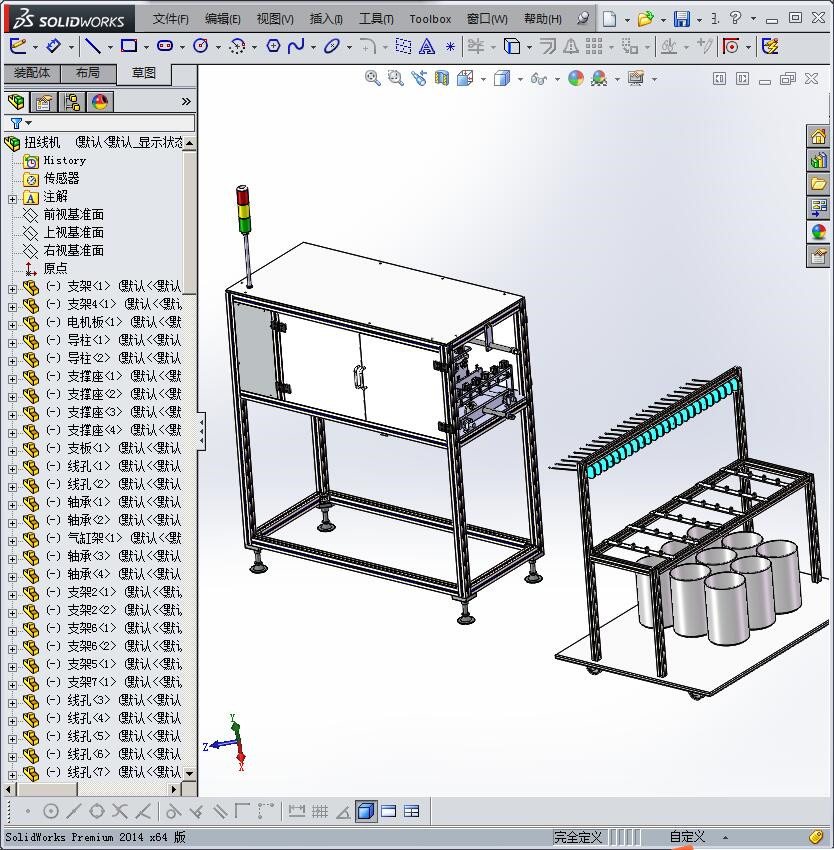Open Design Library in task pane
This screenshot has width=834, height=850.
pos(818,160)
